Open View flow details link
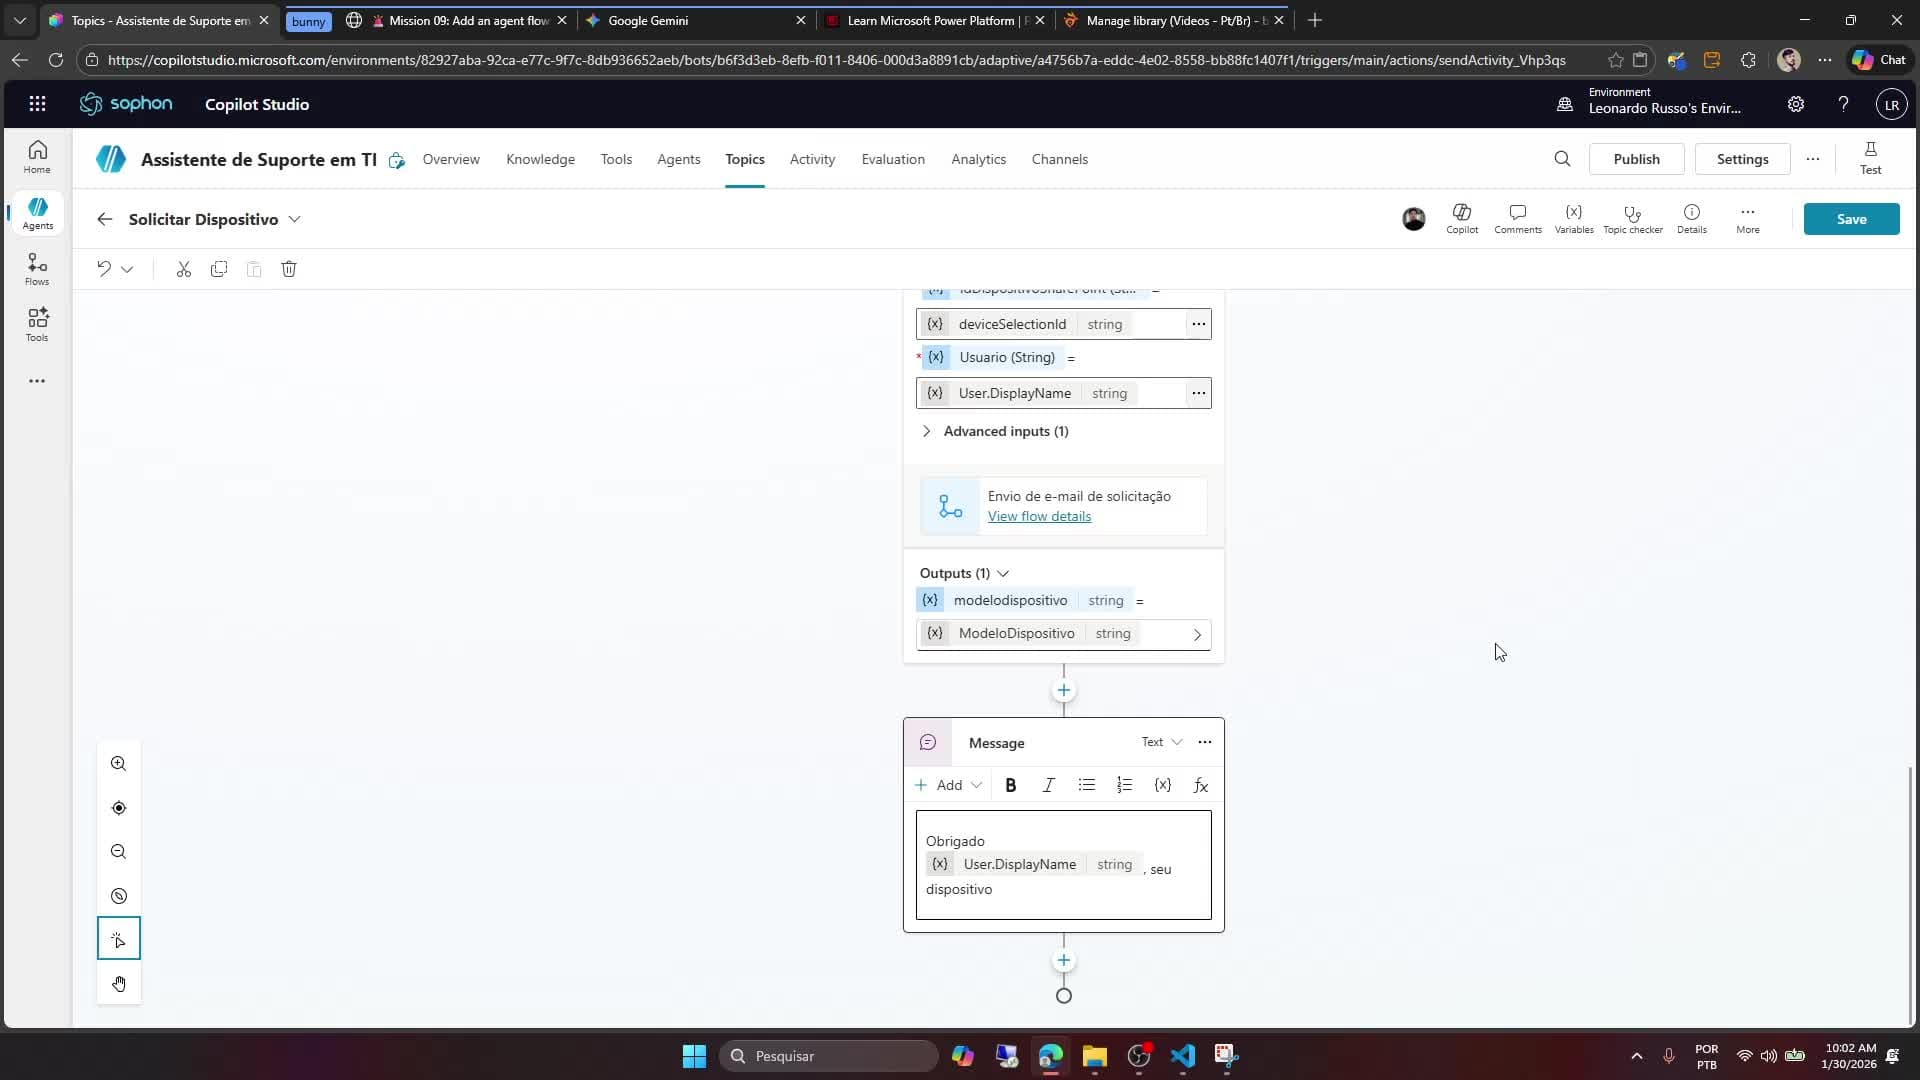The height and width of the screenshot is (1080, 1920). (1039, 516)
